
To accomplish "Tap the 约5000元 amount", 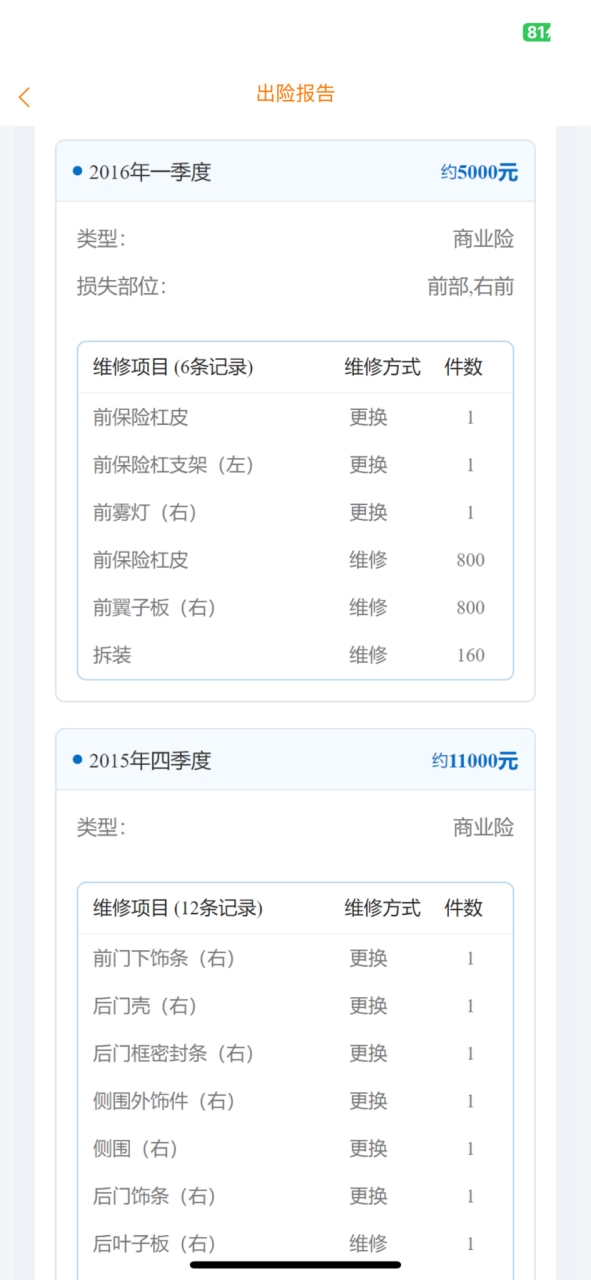I will (x=479, y=172).
